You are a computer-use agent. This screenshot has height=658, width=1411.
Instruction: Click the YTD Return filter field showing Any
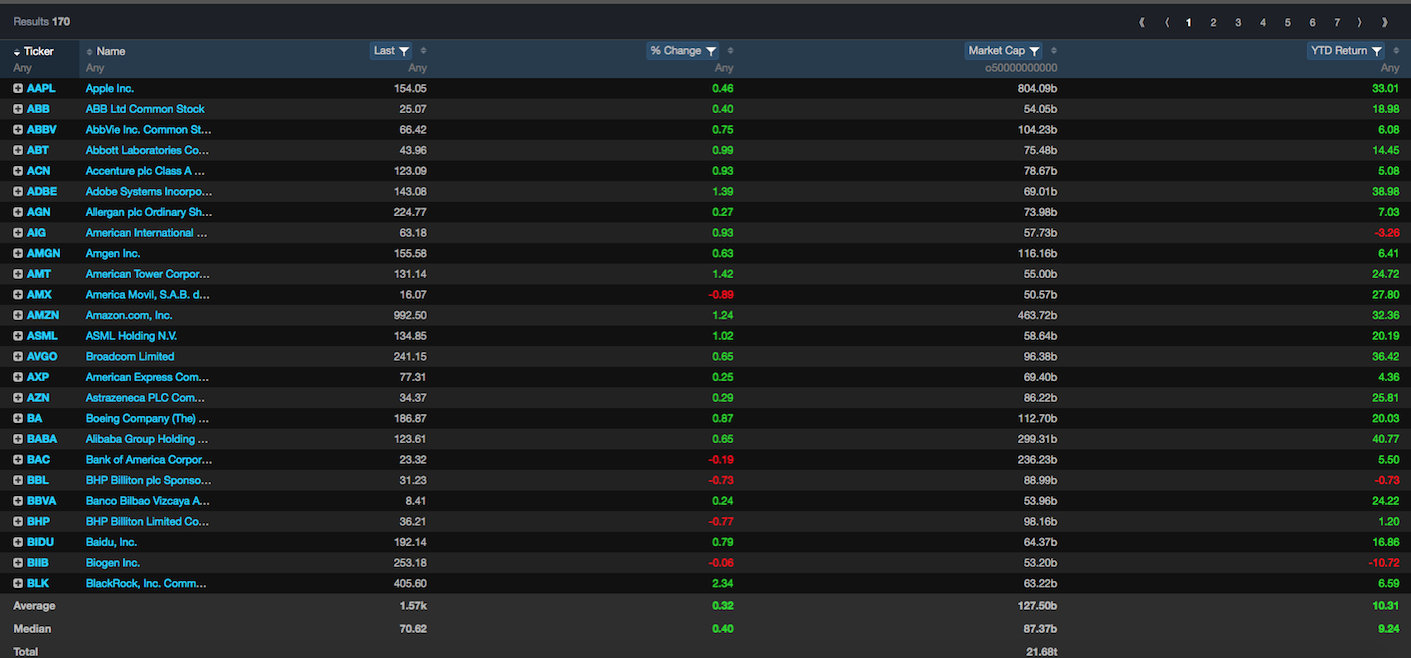[x=1390, y=68]
